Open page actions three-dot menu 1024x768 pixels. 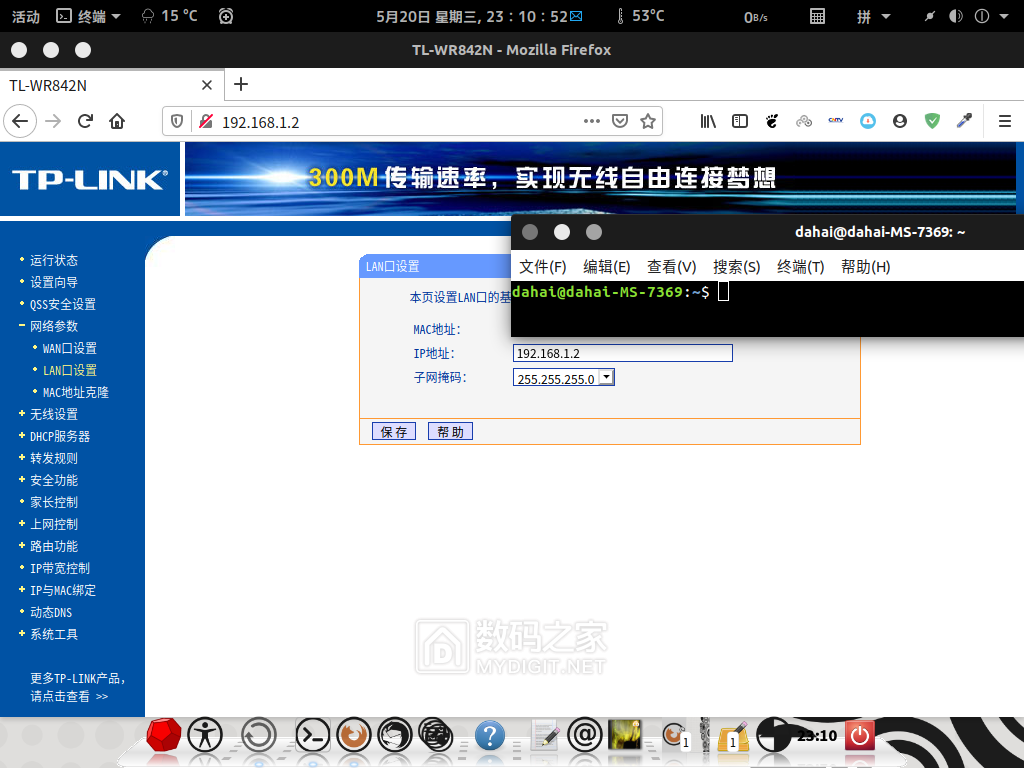click(592, 121)
